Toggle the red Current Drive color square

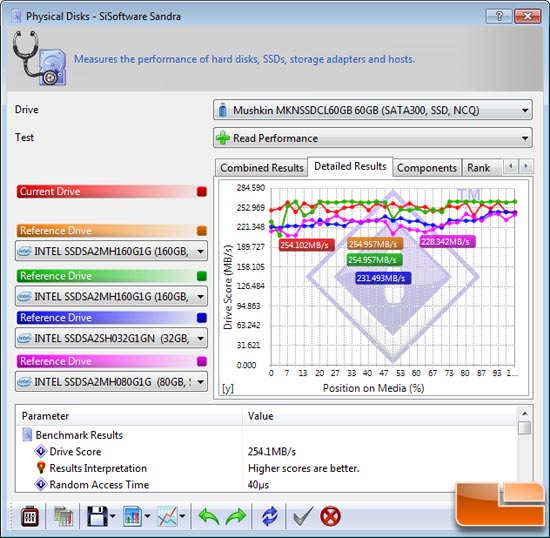202,191
